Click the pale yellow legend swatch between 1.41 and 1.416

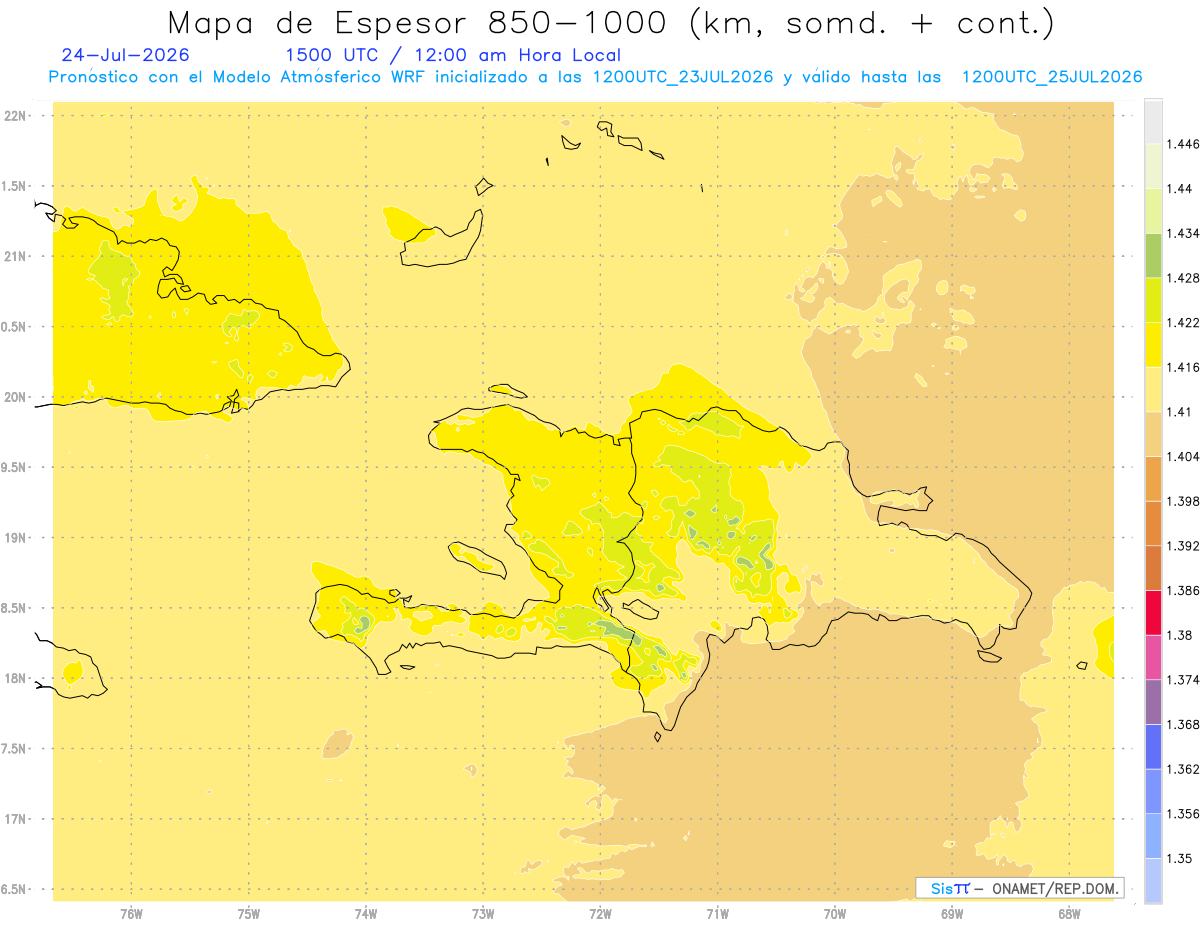tap(1153, 389)
